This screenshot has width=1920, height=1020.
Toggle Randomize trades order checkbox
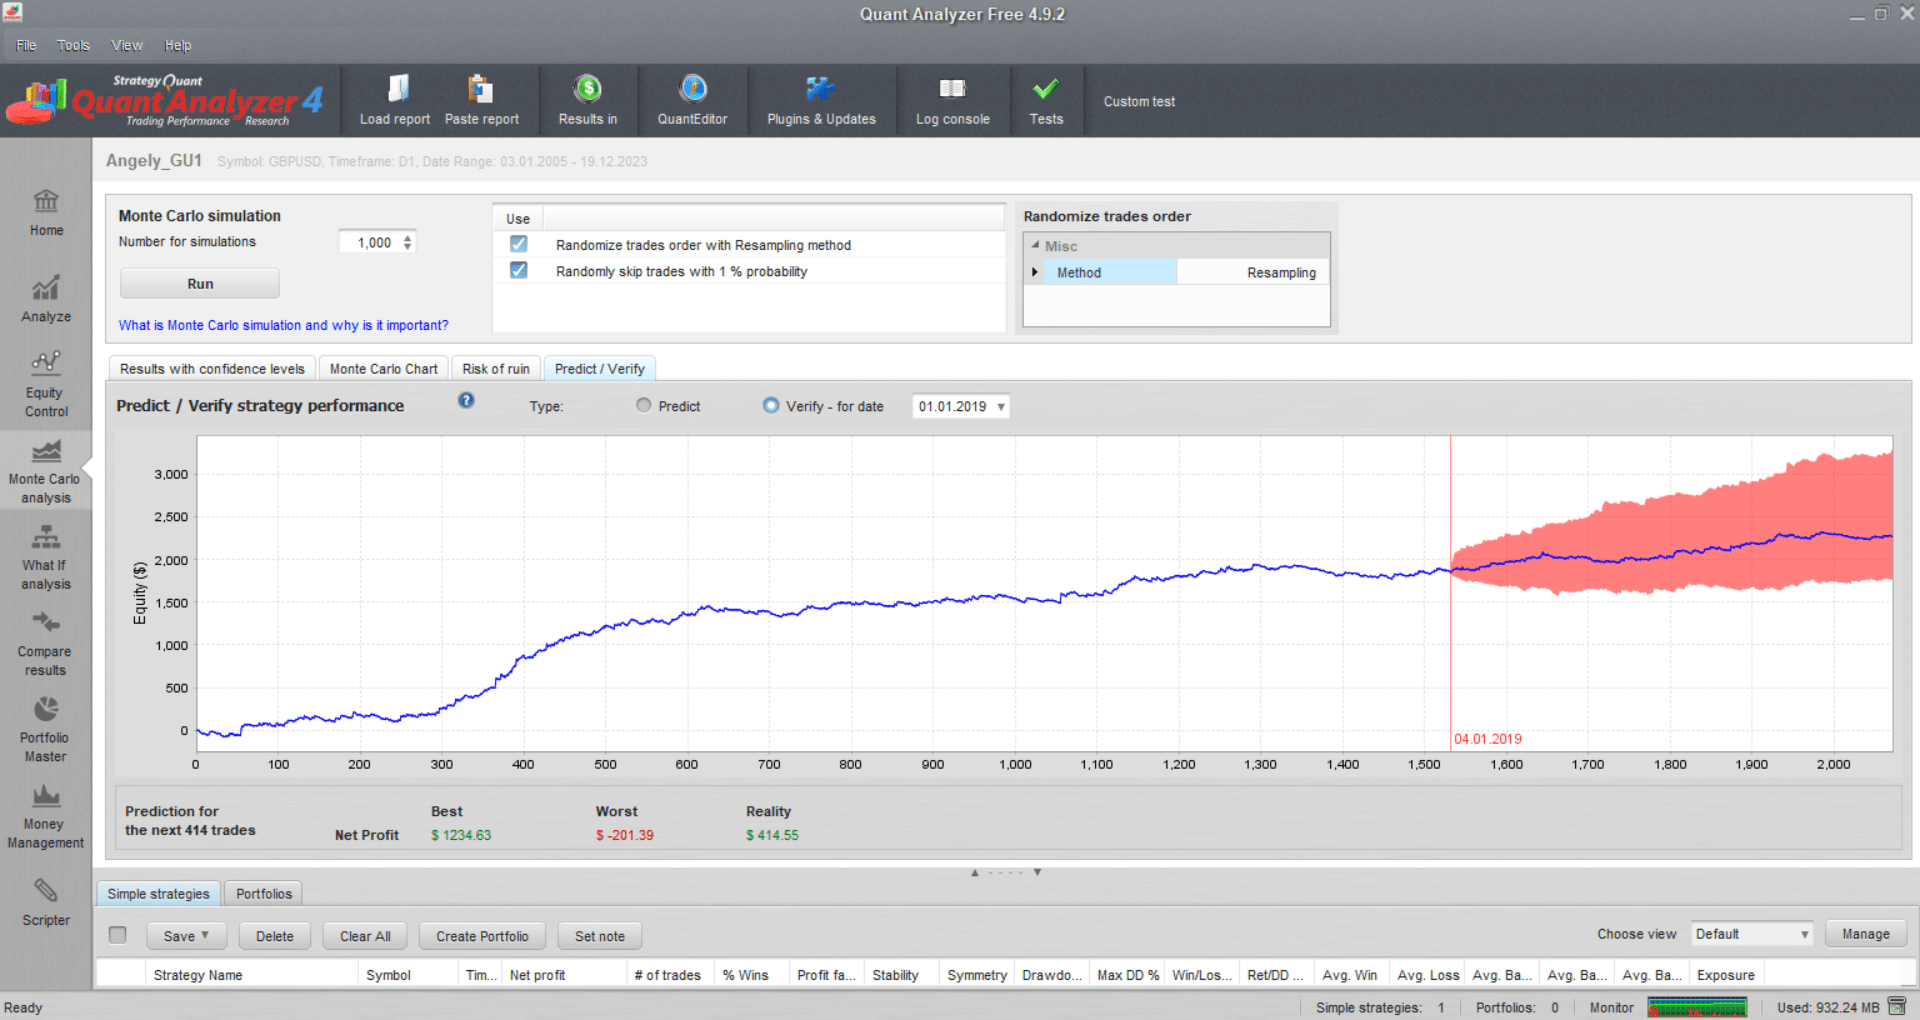point(518,244)
